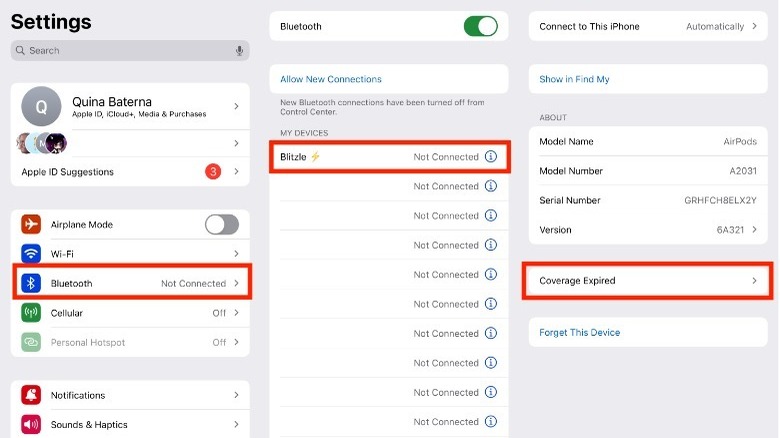Click the Wi-Fi settings icon

(x=31, y=254)
